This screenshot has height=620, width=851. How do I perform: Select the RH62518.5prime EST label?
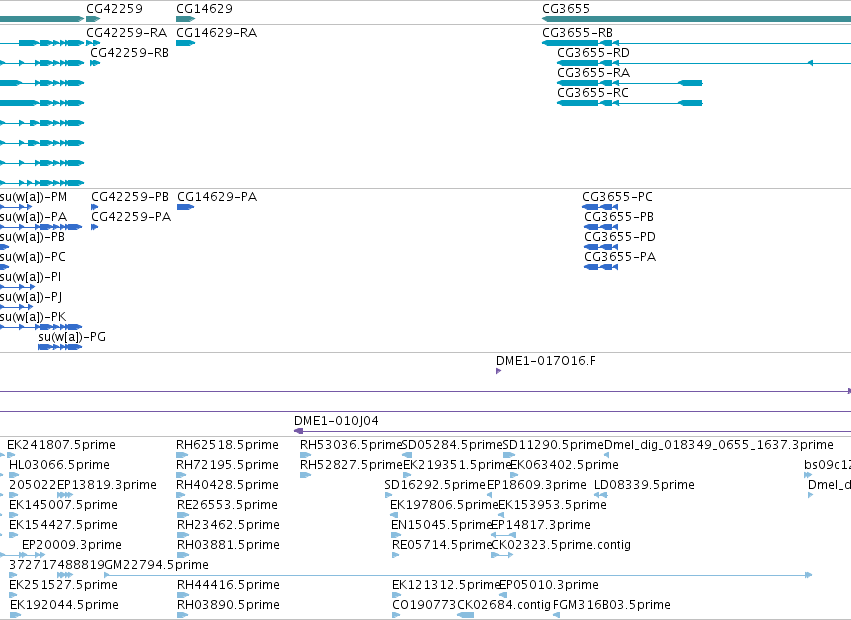point(227,445)
